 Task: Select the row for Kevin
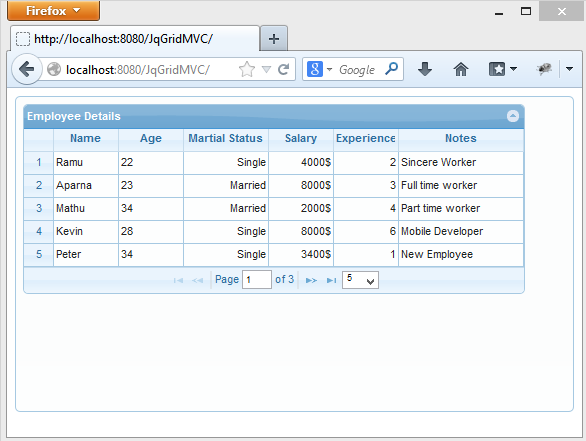pyautogui.click(x=274, y=231)
